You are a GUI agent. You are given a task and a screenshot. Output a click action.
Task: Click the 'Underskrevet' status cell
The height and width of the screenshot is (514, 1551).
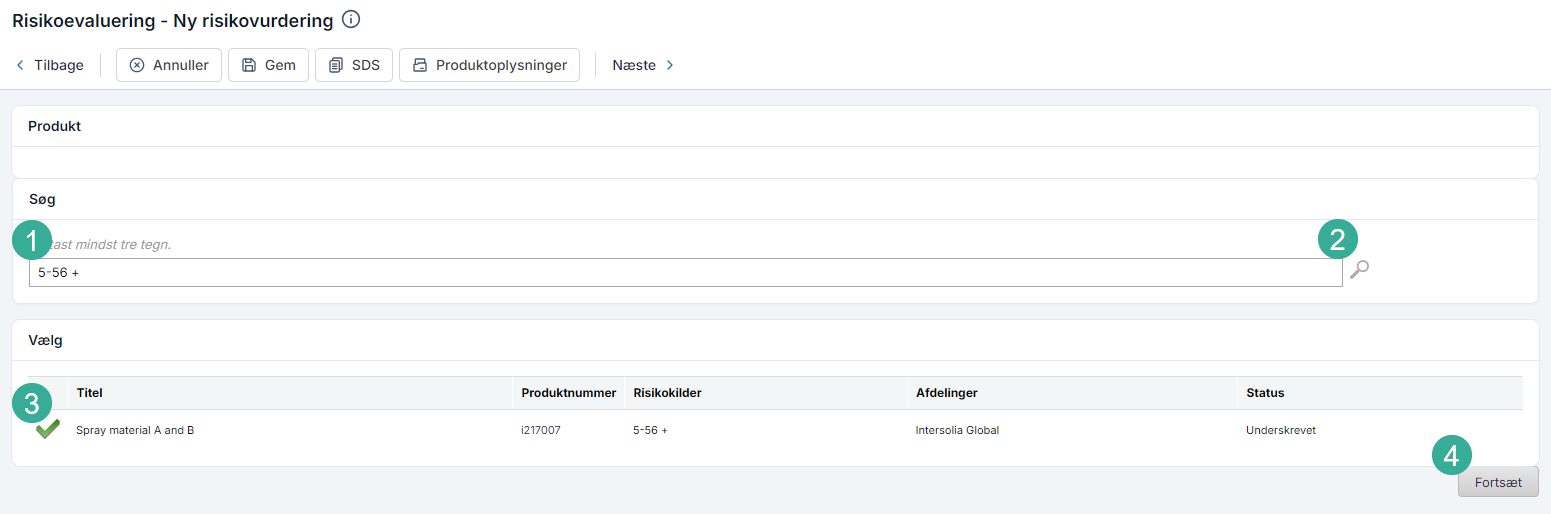[1281, 430]
